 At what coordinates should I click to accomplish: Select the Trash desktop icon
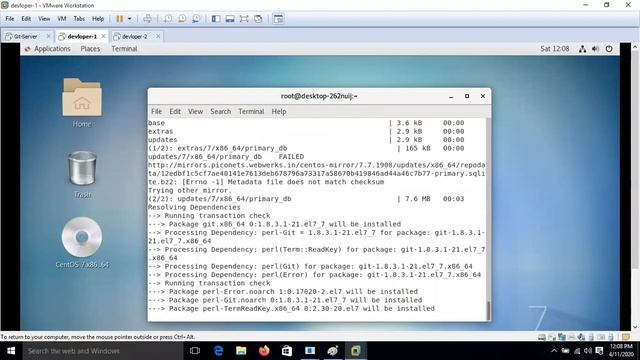tap(82, 175)
